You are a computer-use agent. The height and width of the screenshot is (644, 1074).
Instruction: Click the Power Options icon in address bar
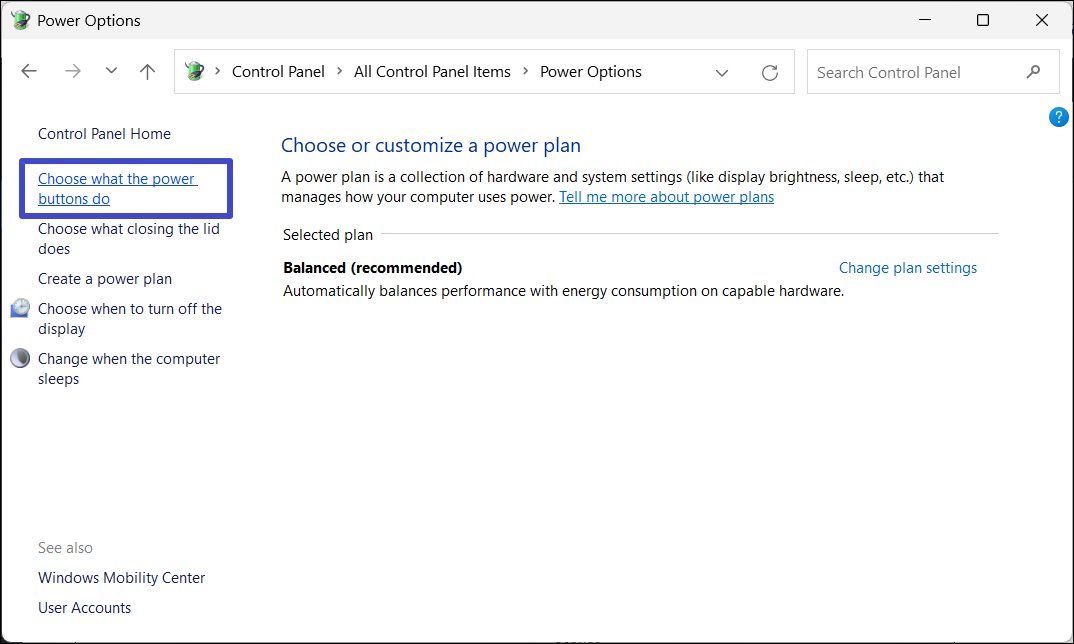195,71
